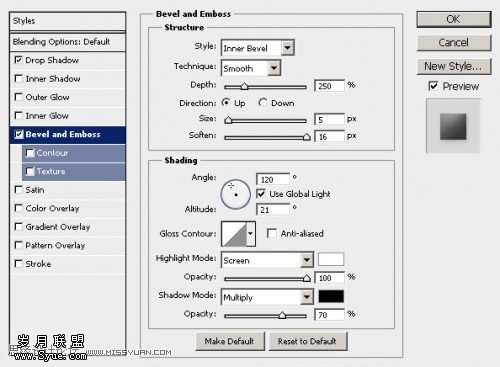Screen dimensions: 500x367
Task: Select the Down direction radio button
Action: click(x=263, y=103)
